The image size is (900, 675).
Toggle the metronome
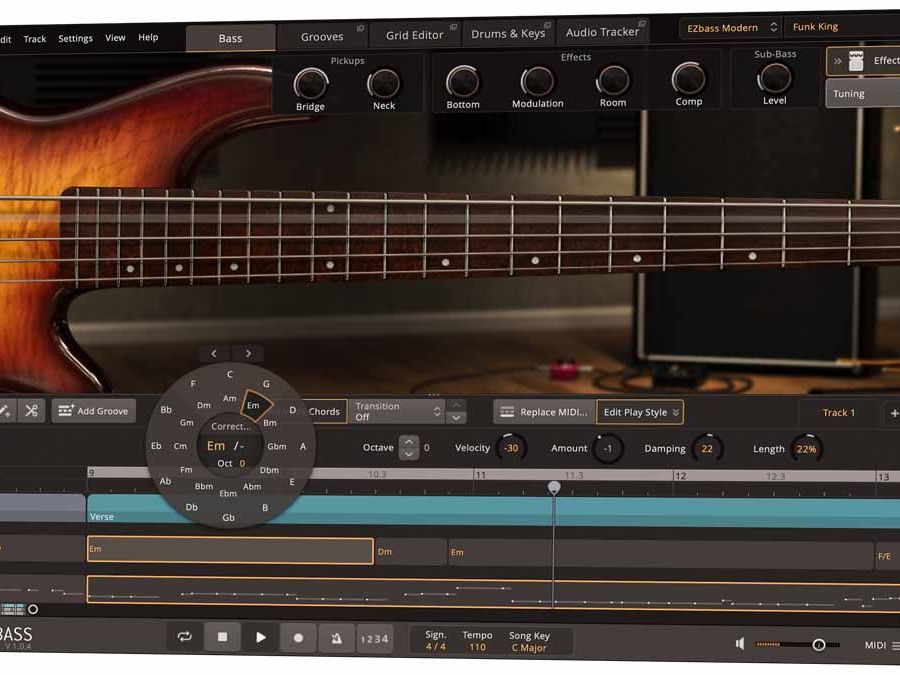point(336,638)
